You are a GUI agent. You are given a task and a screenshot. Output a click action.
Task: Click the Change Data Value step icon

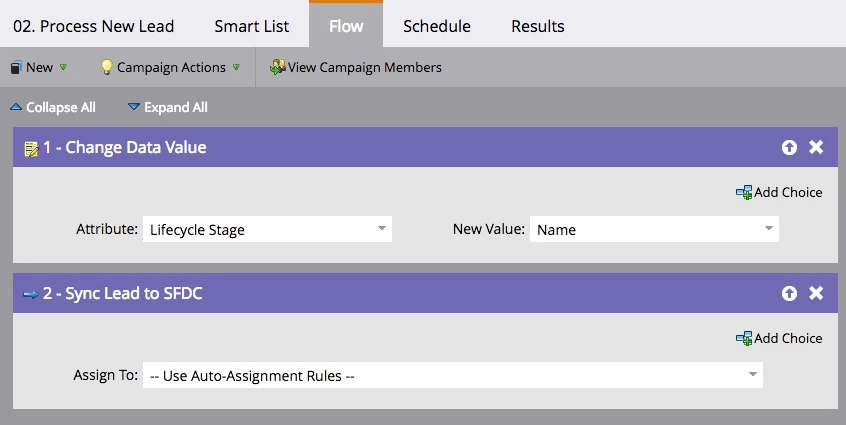(31, 148)
